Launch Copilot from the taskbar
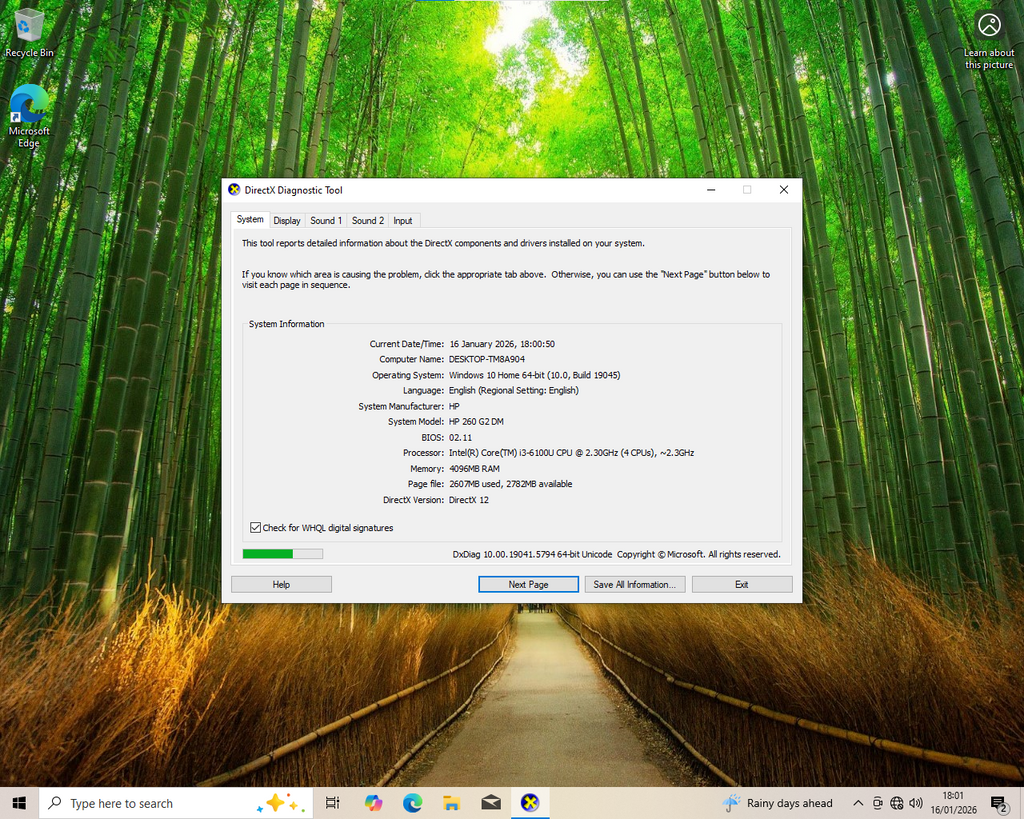This screenshot has width=1024, height=819. 373,803
